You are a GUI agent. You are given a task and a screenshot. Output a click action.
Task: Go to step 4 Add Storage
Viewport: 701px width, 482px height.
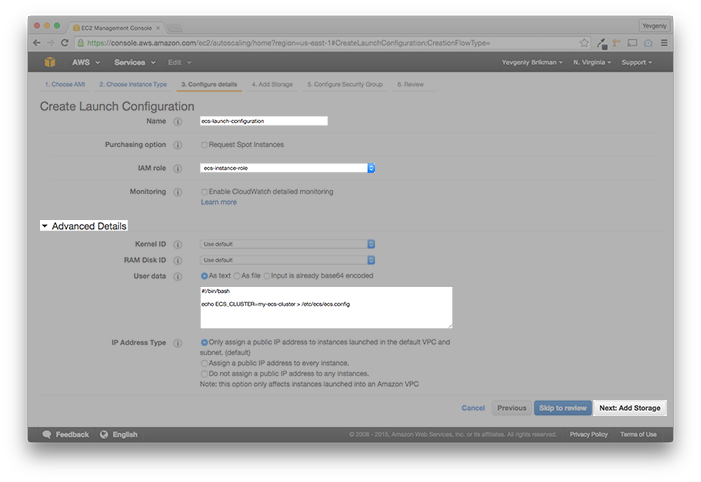[x=272, y=85]
